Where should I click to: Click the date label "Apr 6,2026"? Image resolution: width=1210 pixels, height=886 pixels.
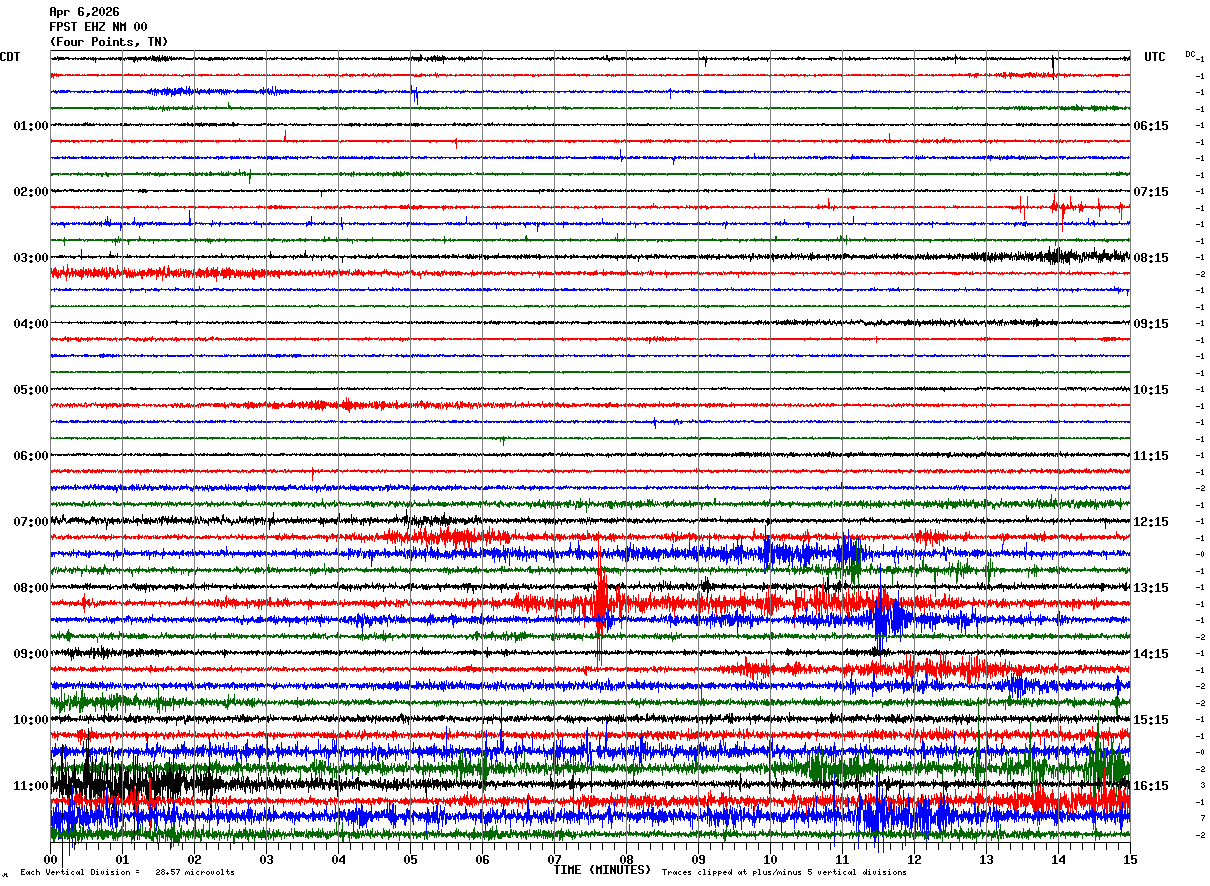pos(84,12)
